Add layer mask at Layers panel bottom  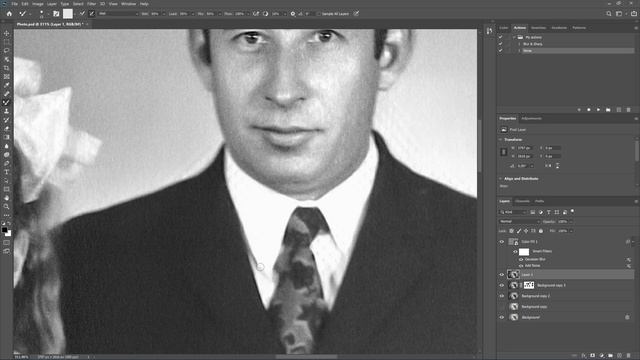[x=593, y=356]
